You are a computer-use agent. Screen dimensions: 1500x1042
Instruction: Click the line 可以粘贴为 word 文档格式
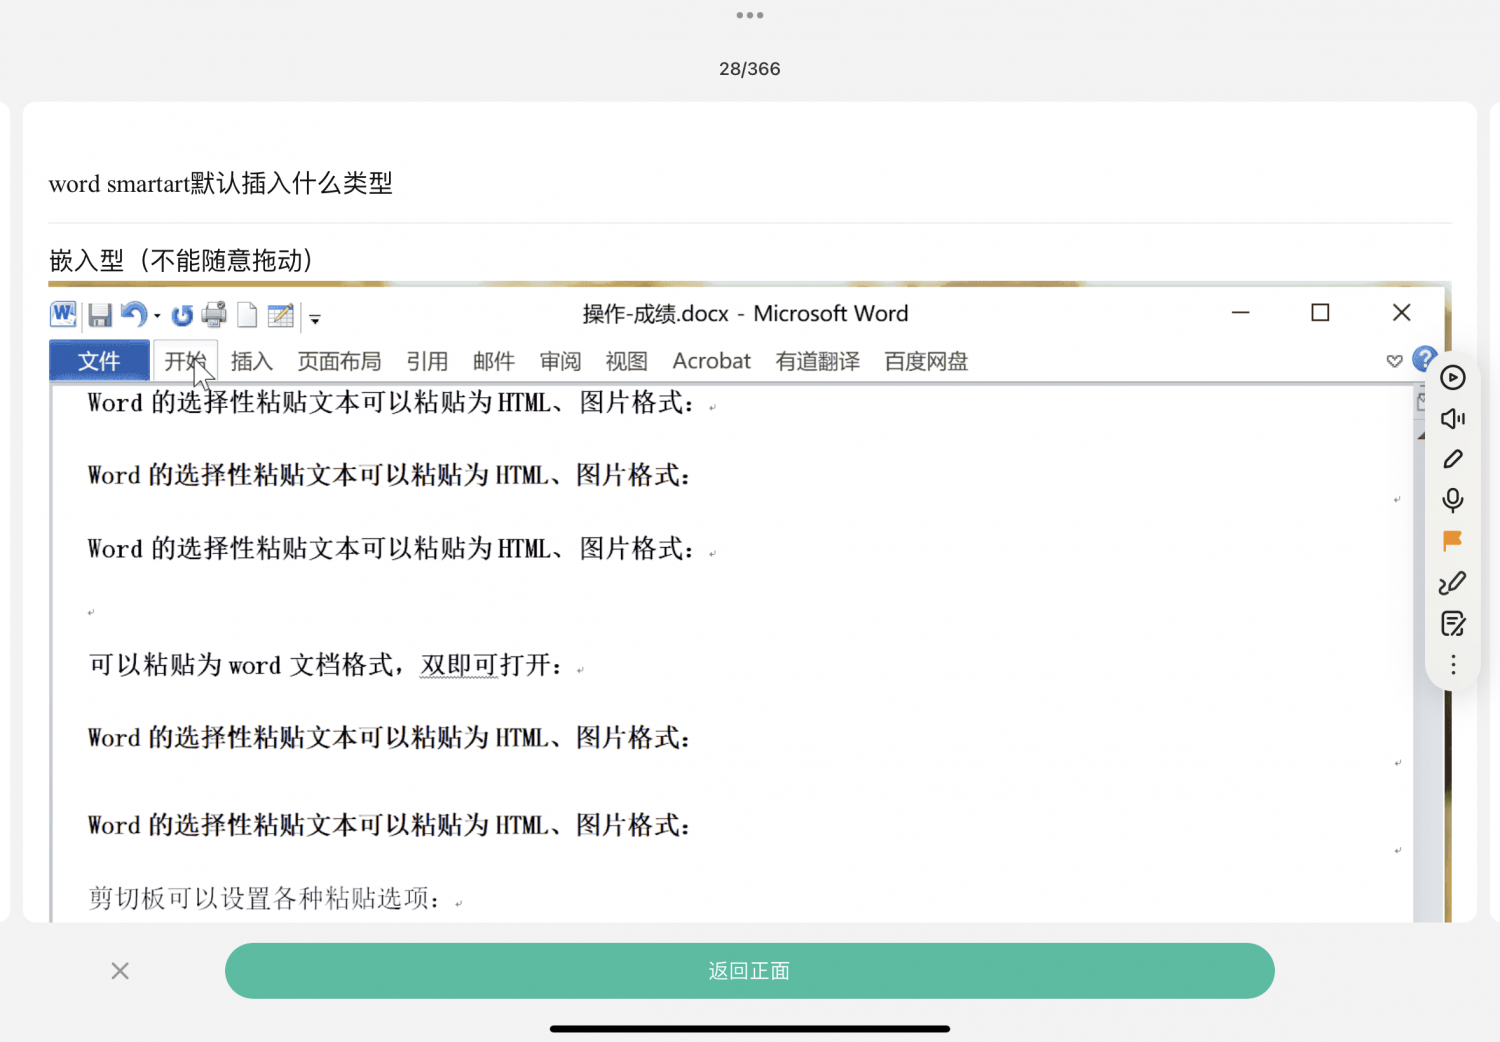coord(326,665)
